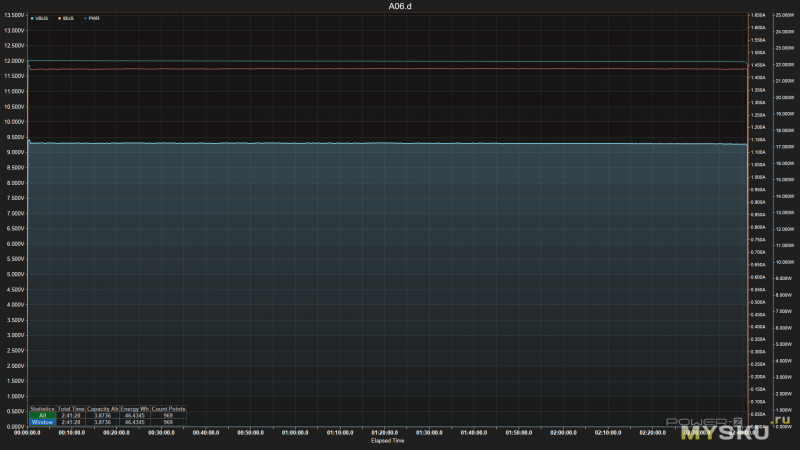
Task: Toggle the IBUS series in legend
Action: click(68, 18)
